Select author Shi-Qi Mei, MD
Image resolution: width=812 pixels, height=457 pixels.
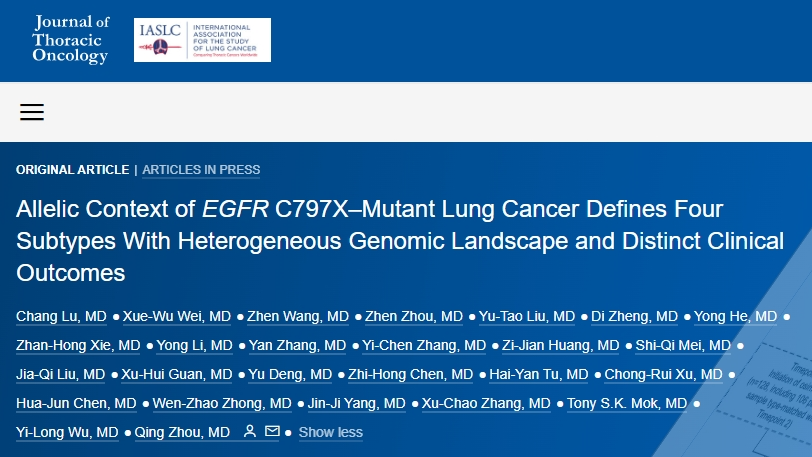[x=683, y=345]
